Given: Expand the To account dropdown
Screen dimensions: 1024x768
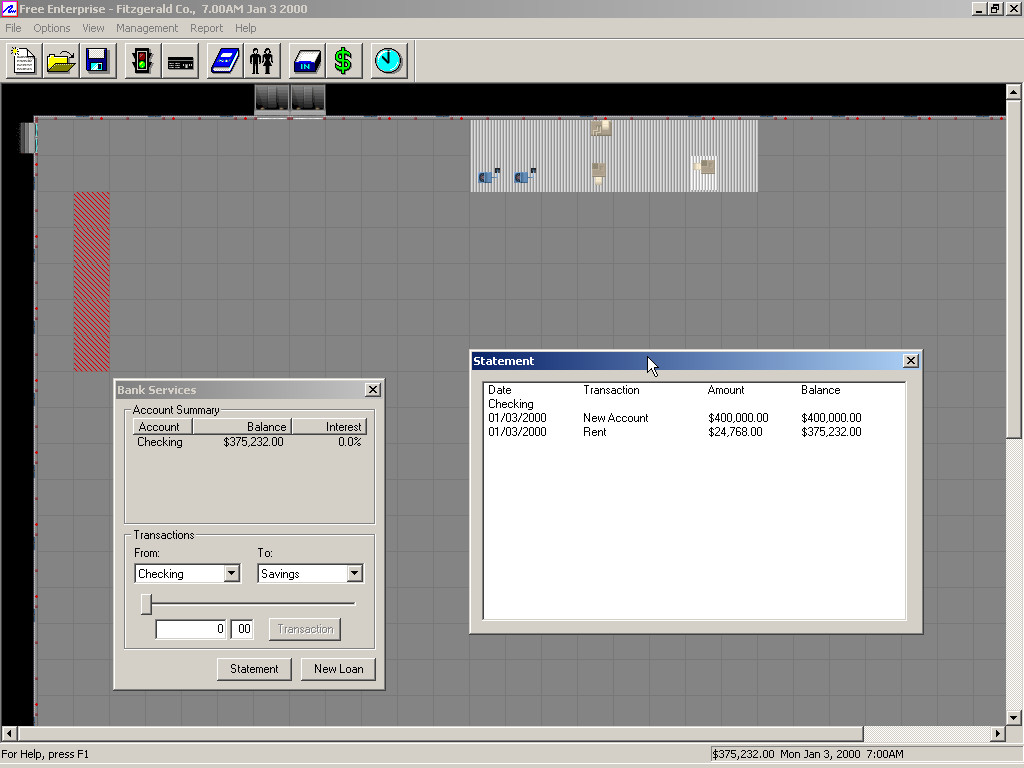Looking at the screenshot, I should [x=354, y=574].
